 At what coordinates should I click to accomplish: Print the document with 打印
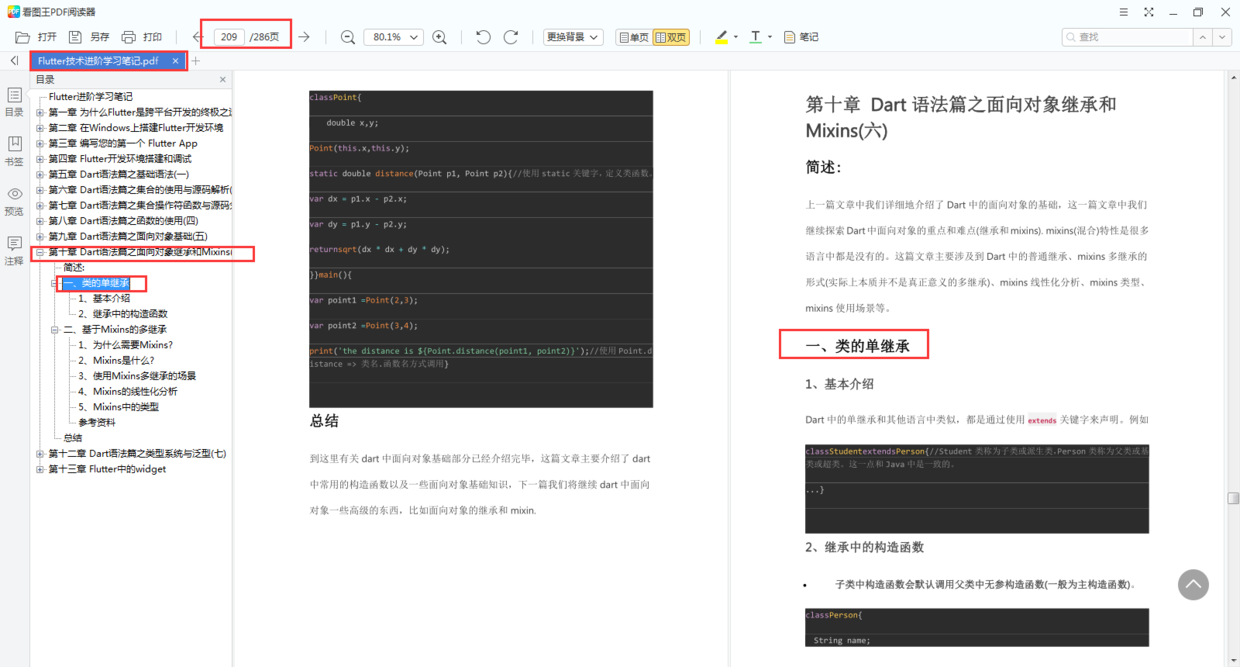[142, 37]
